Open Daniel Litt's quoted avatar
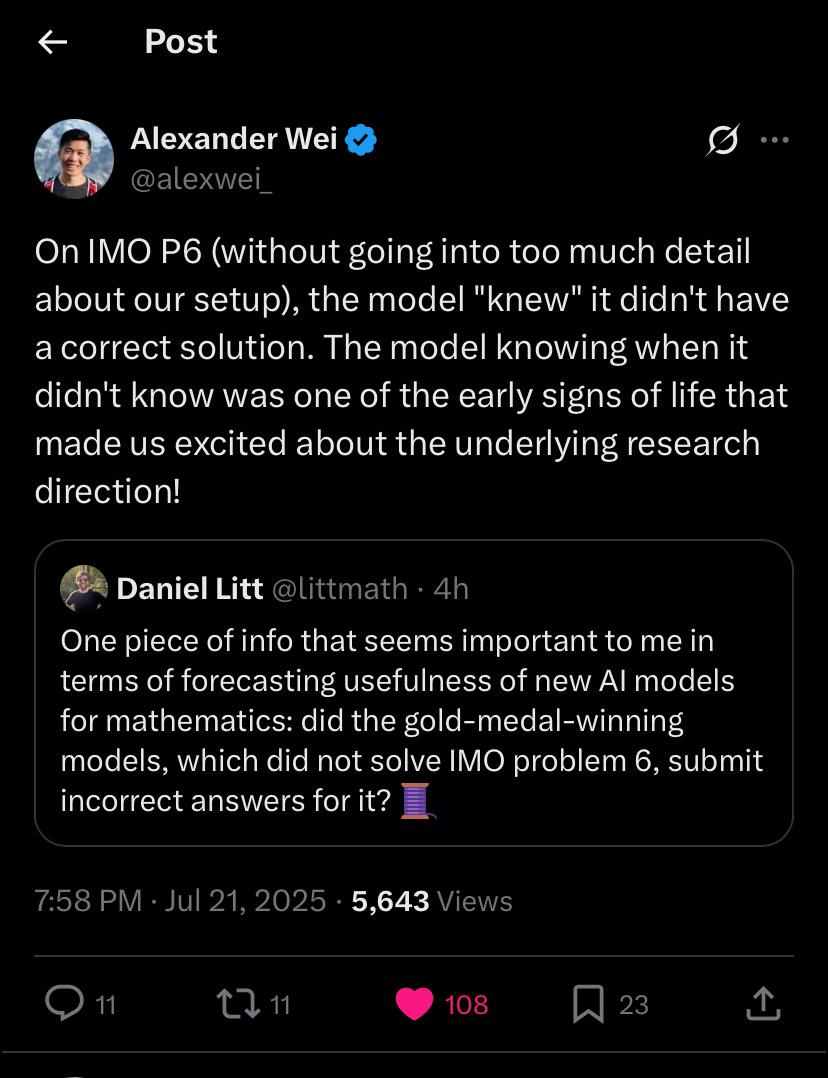This screenshot has width=828, height=1078. [84, 588]
